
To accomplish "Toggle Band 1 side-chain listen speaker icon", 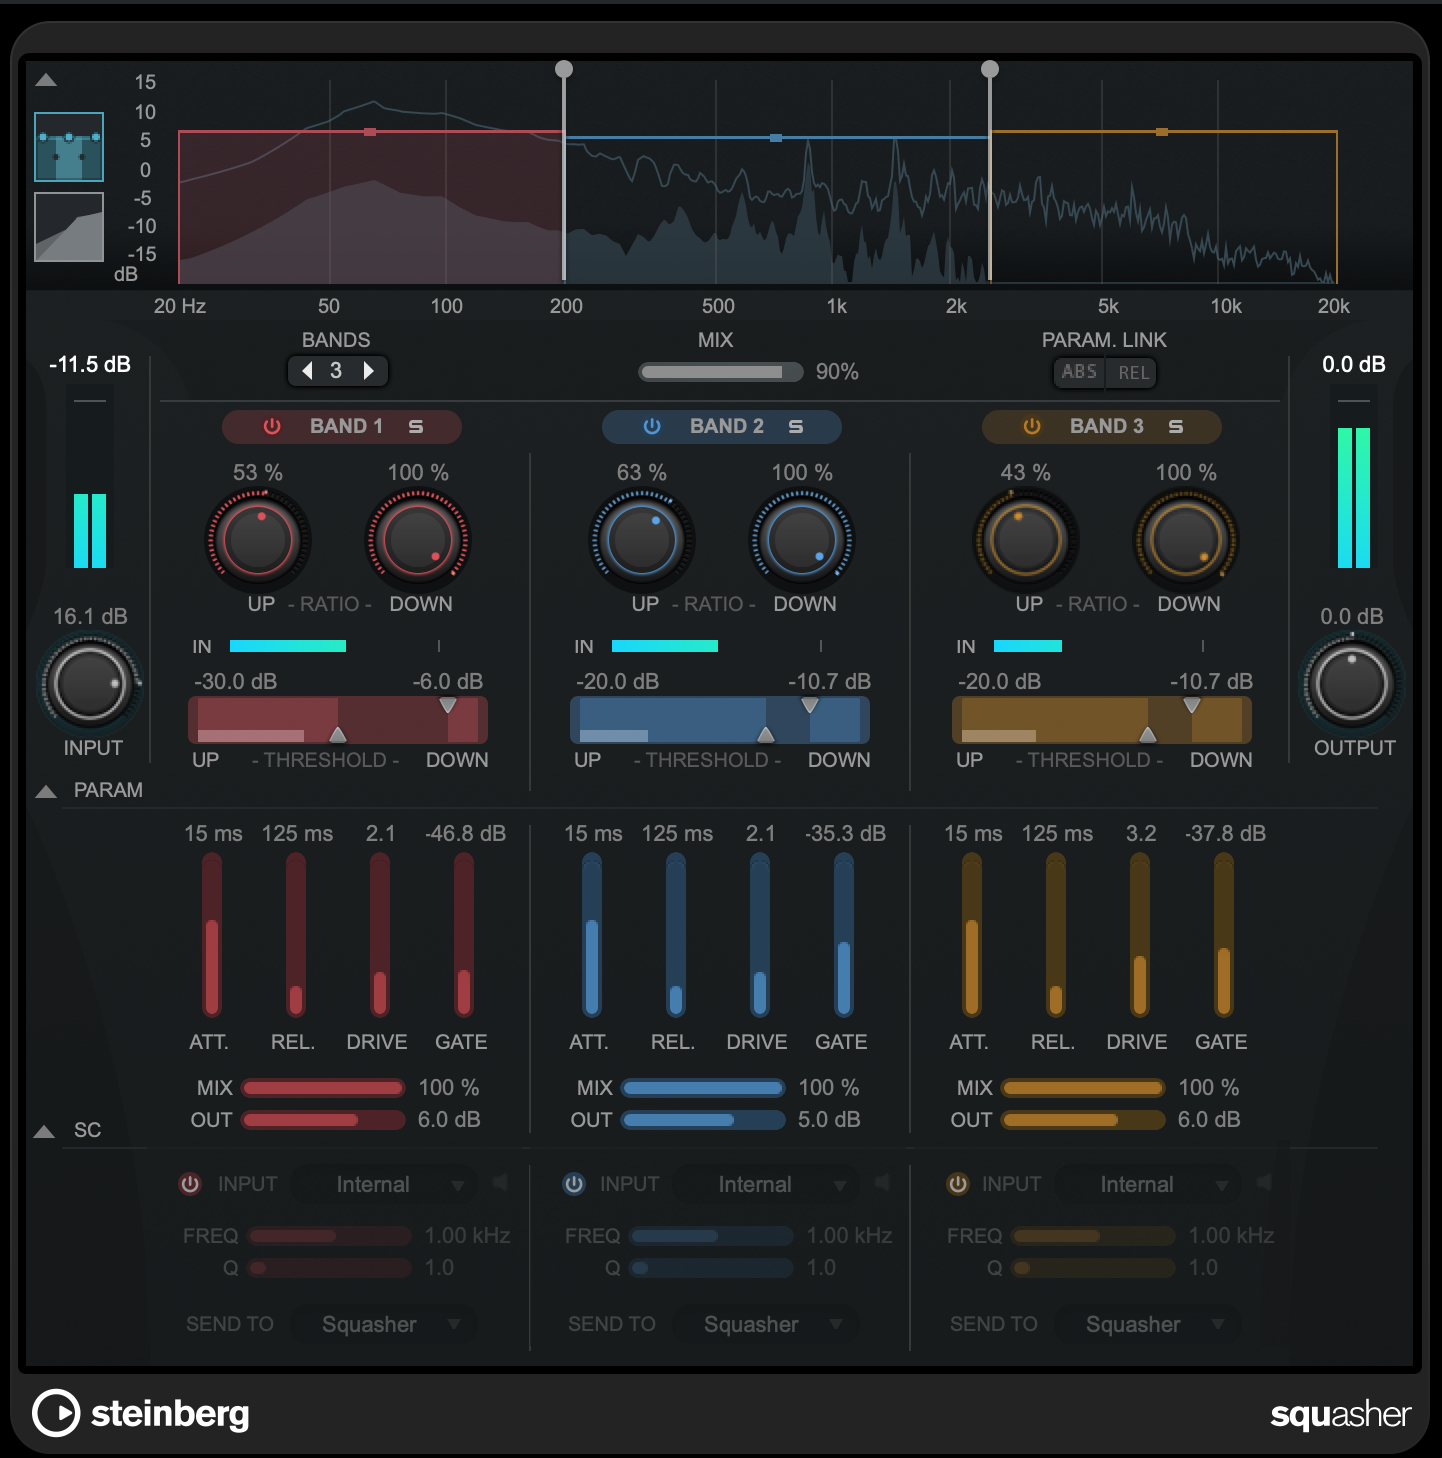I will pyautogui.click(x=500, y=1183).
